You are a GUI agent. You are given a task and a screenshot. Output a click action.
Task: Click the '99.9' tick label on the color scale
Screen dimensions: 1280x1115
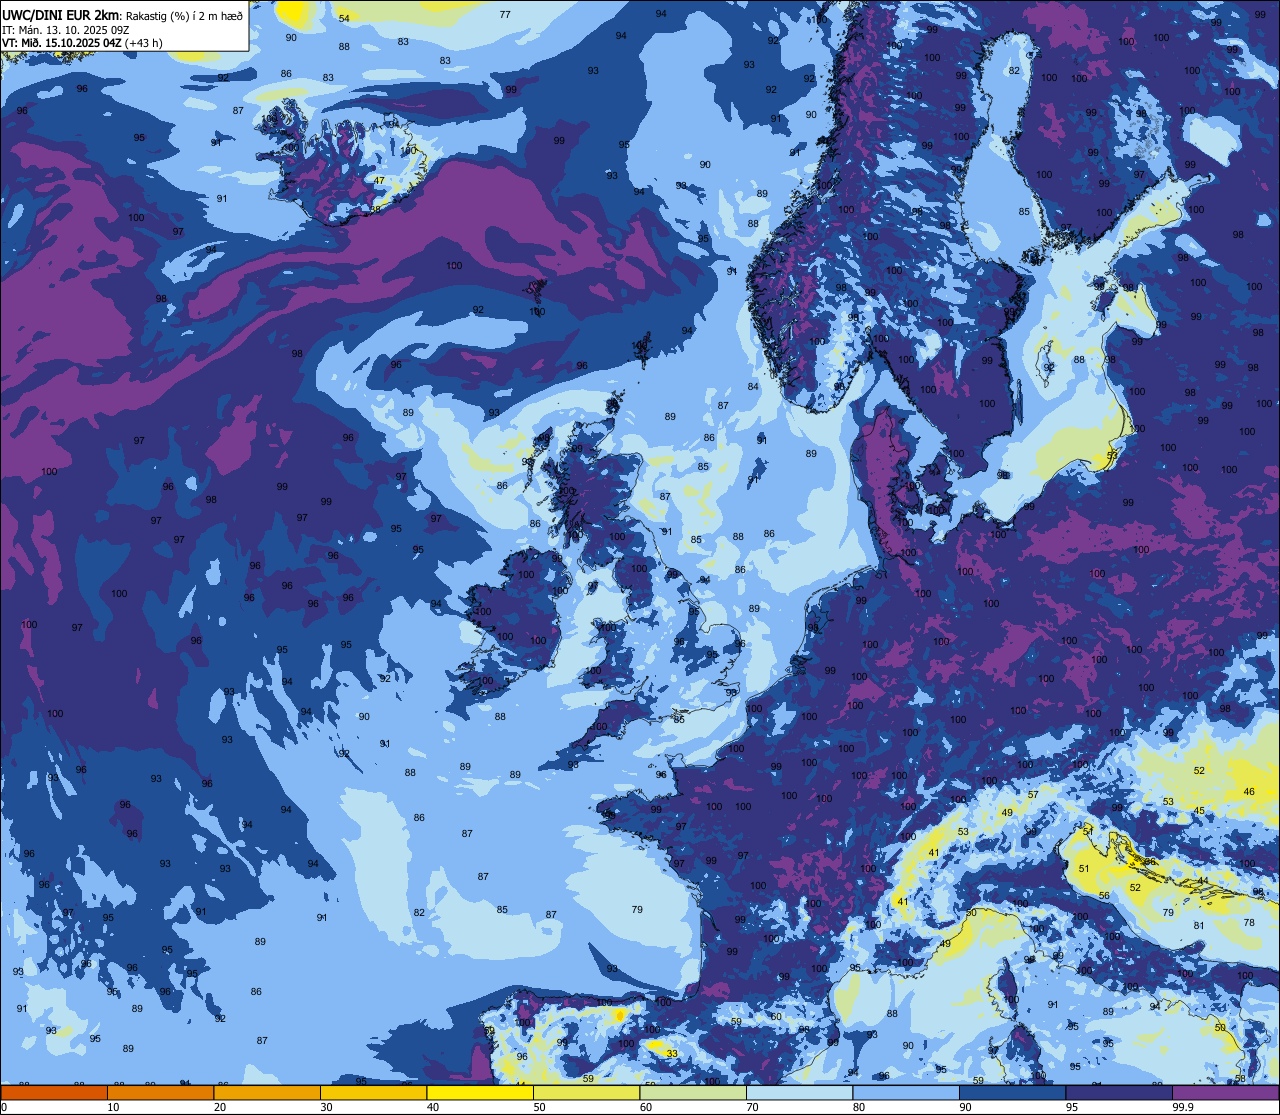click(x=1184, y=1107)
